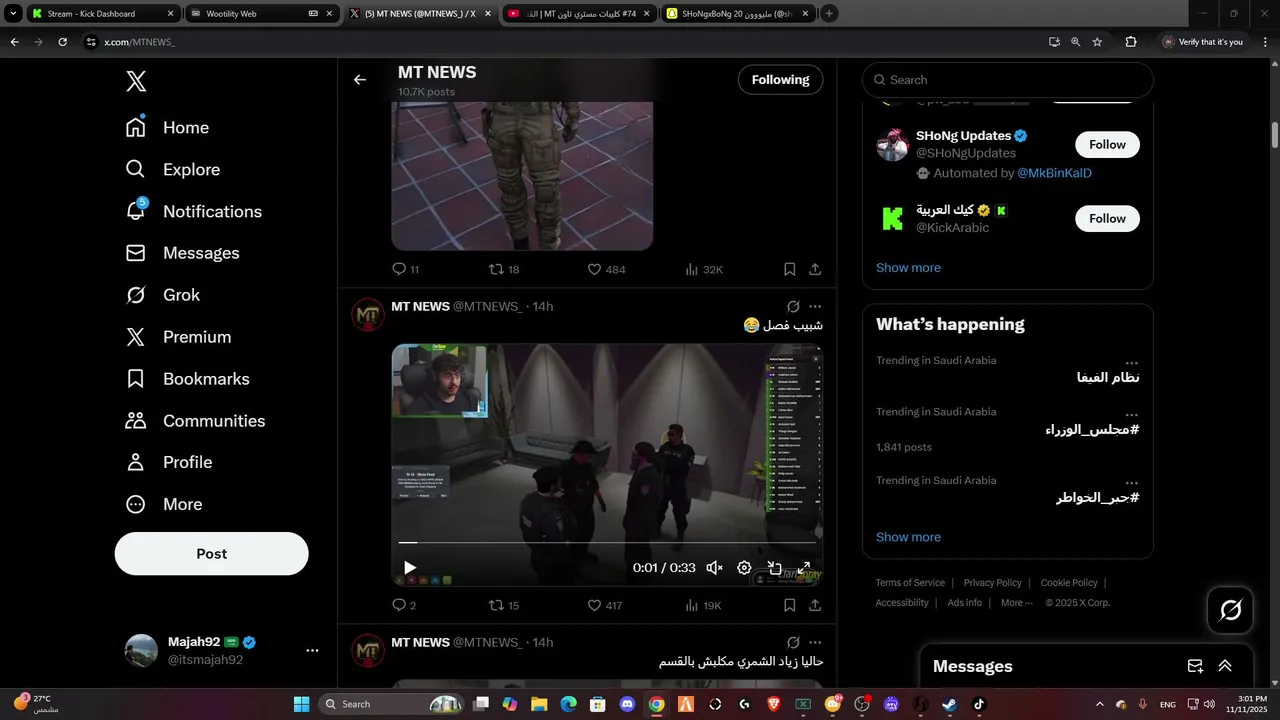Toggle the Following button for MT NEWS
The width and height of the screenshot is (1280, 720).
(x=780, y=80)
